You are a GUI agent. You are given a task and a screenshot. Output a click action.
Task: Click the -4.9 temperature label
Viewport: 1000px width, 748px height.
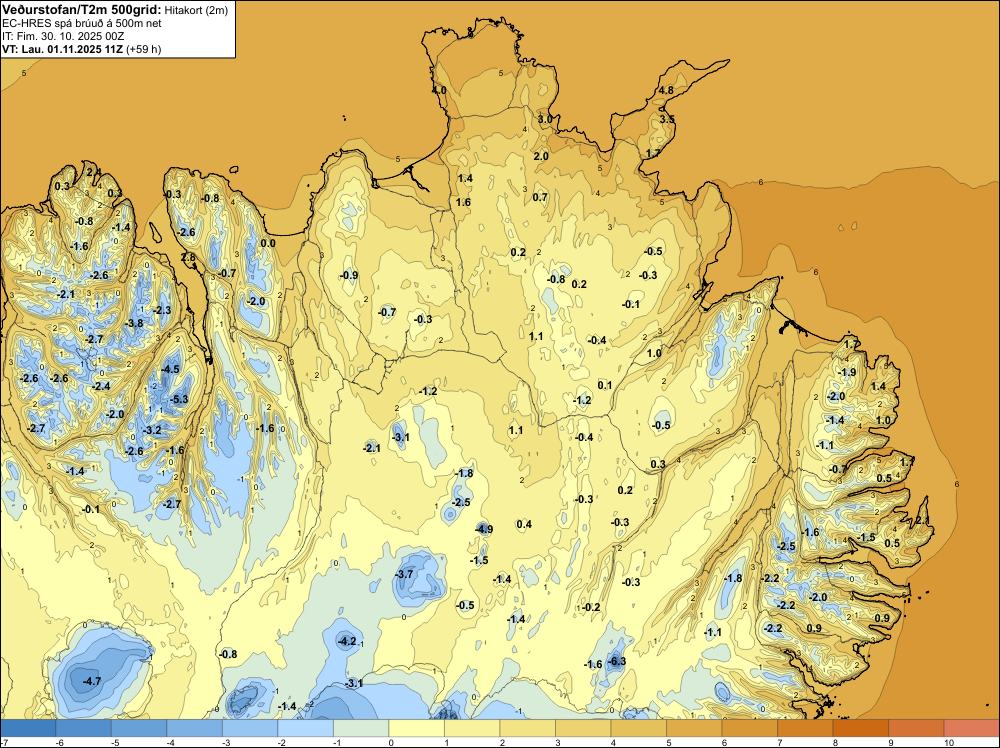click(x=484, y=529)
